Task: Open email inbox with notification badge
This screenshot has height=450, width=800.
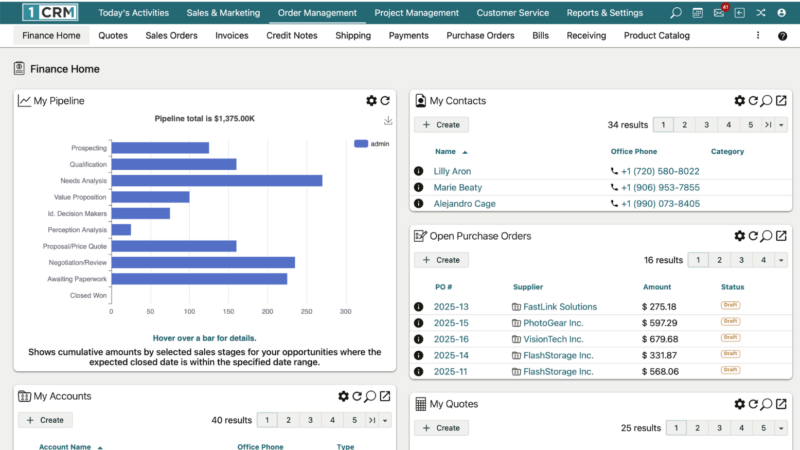Action: point(719,13)
